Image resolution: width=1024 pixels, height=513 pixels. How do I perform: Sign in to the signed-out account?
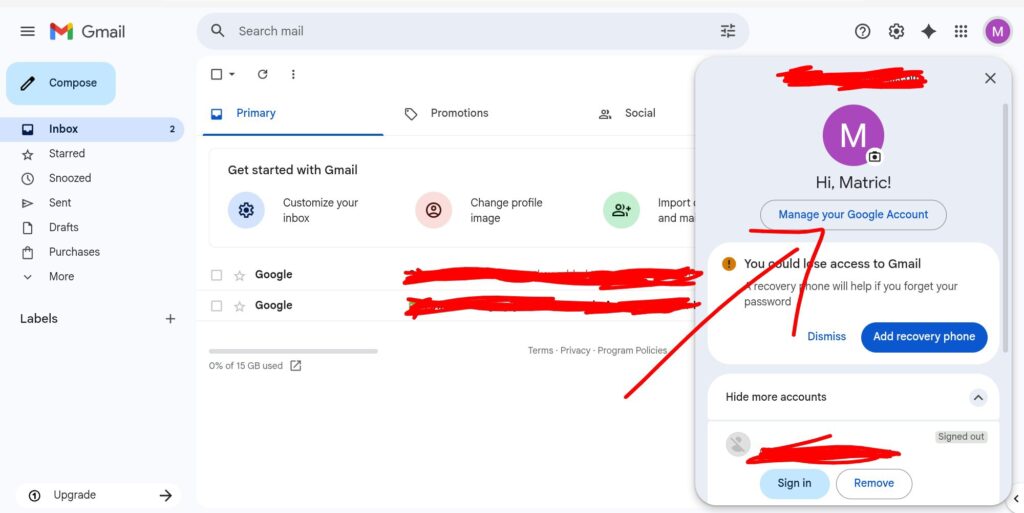794,484
